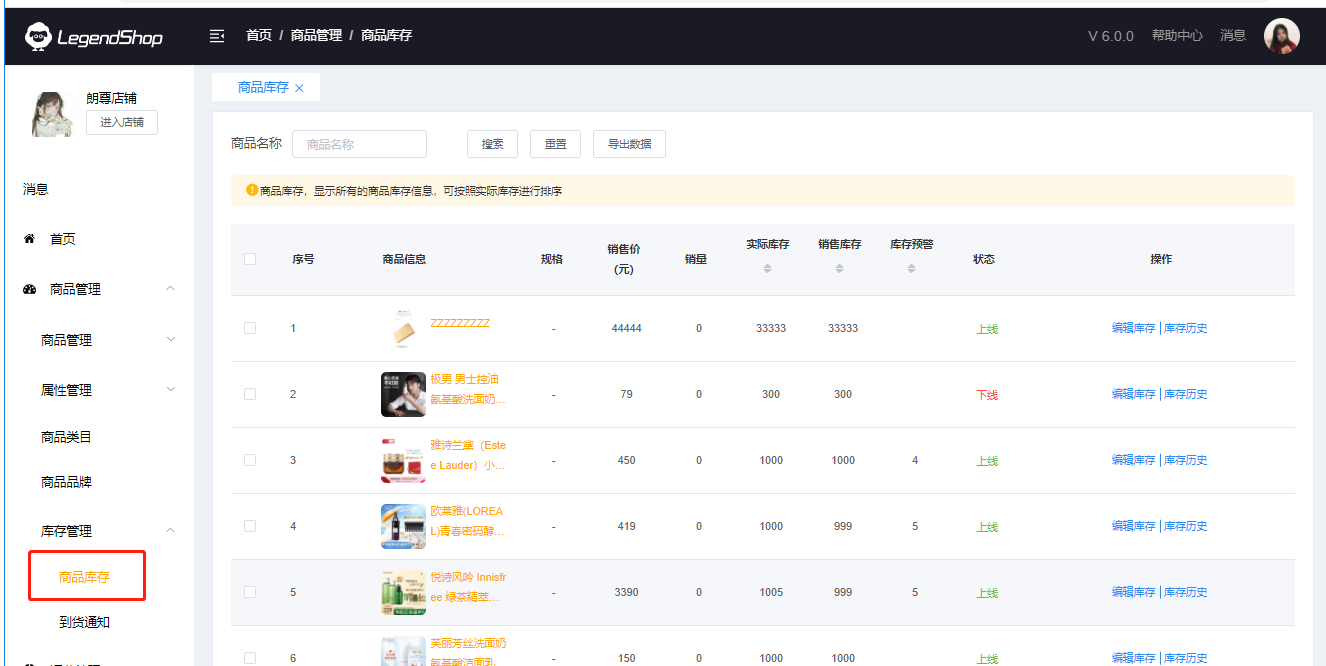Viewport: 1326px width, 666px height.
Task: Open 商品品牌 in the sidebar
Action: [66, 482]
